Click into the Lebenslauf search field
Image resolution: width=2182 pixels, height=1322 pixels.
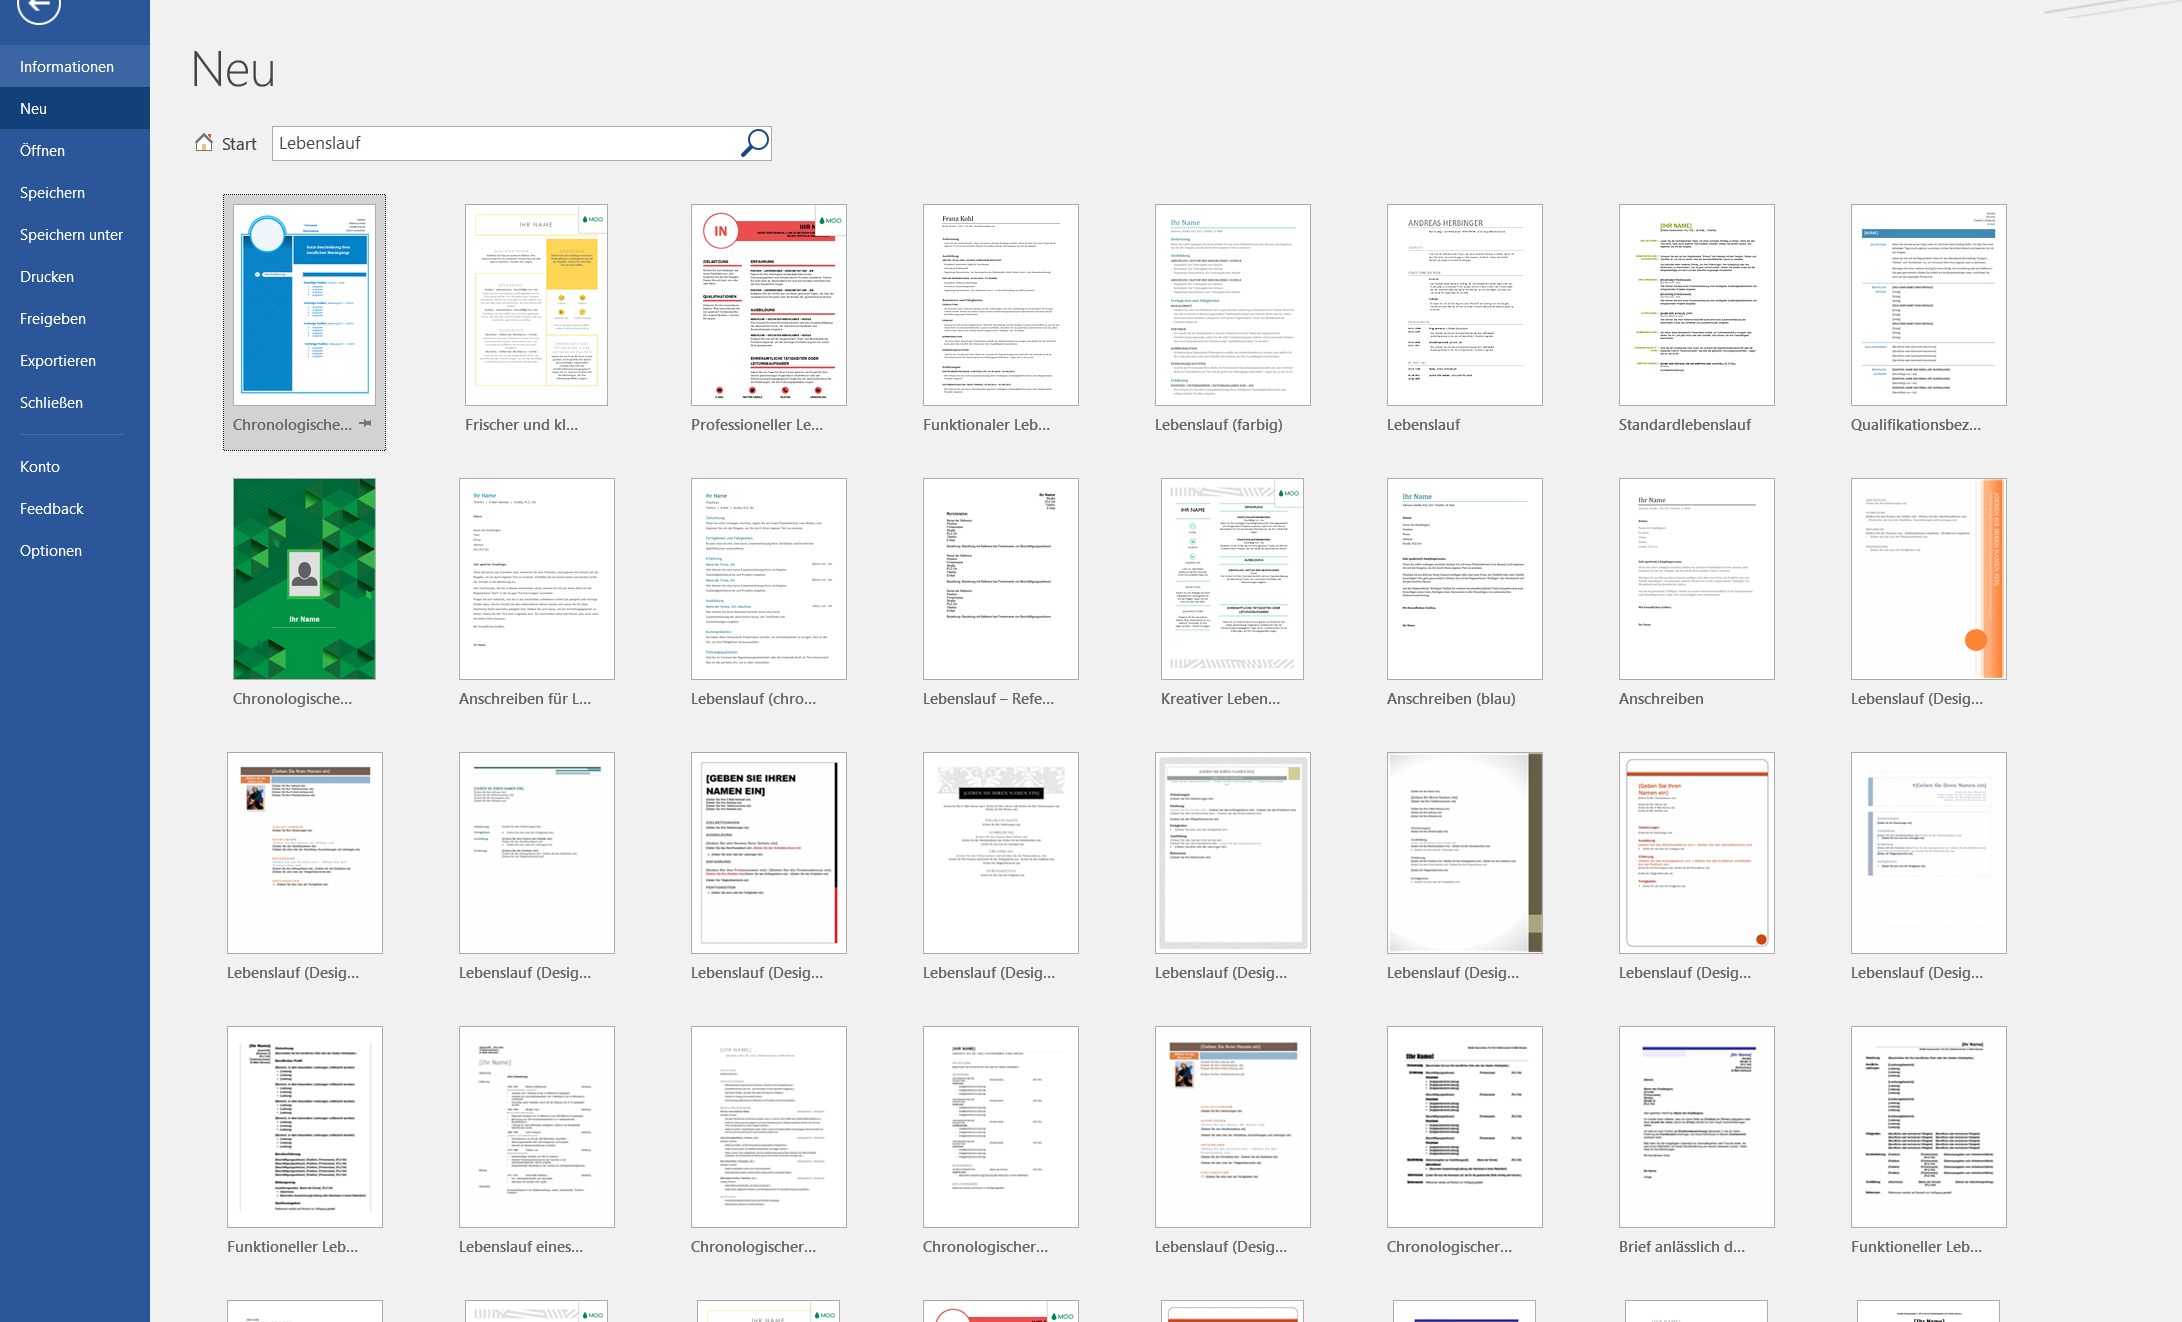click(500, 143)
